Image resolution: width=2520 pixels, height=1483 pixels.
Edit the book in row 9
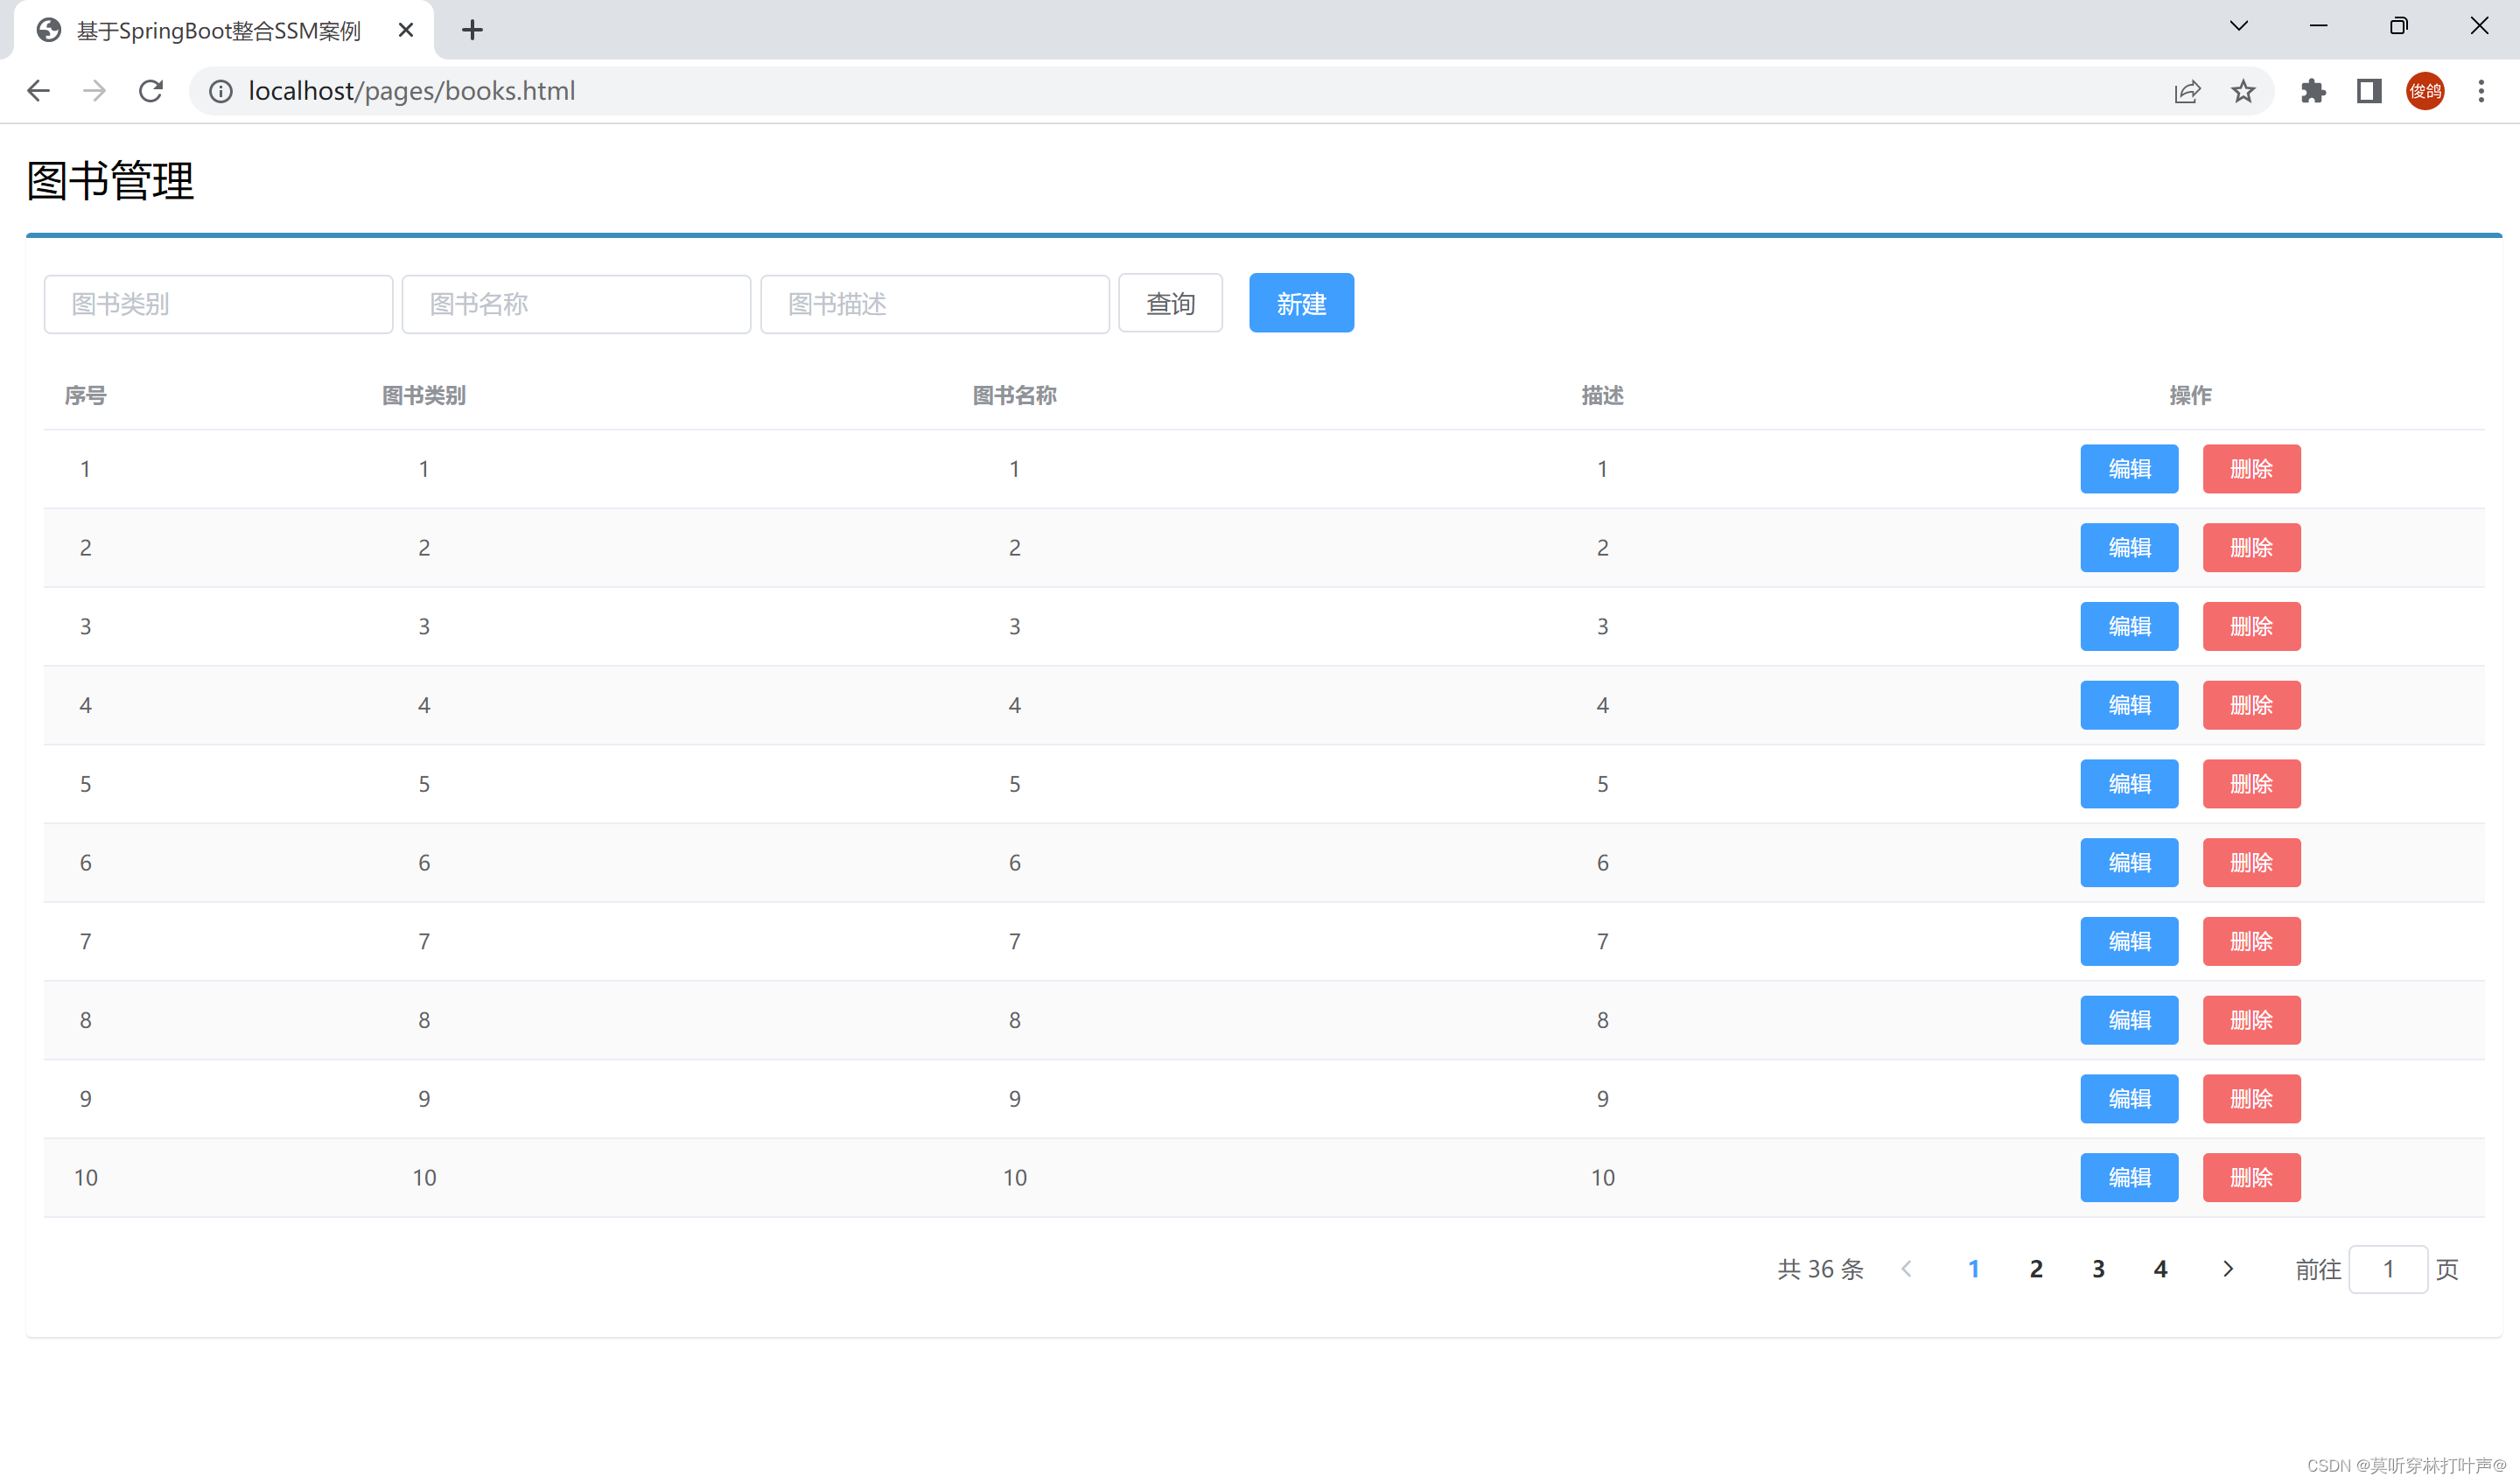(x=2129, y=1099)
